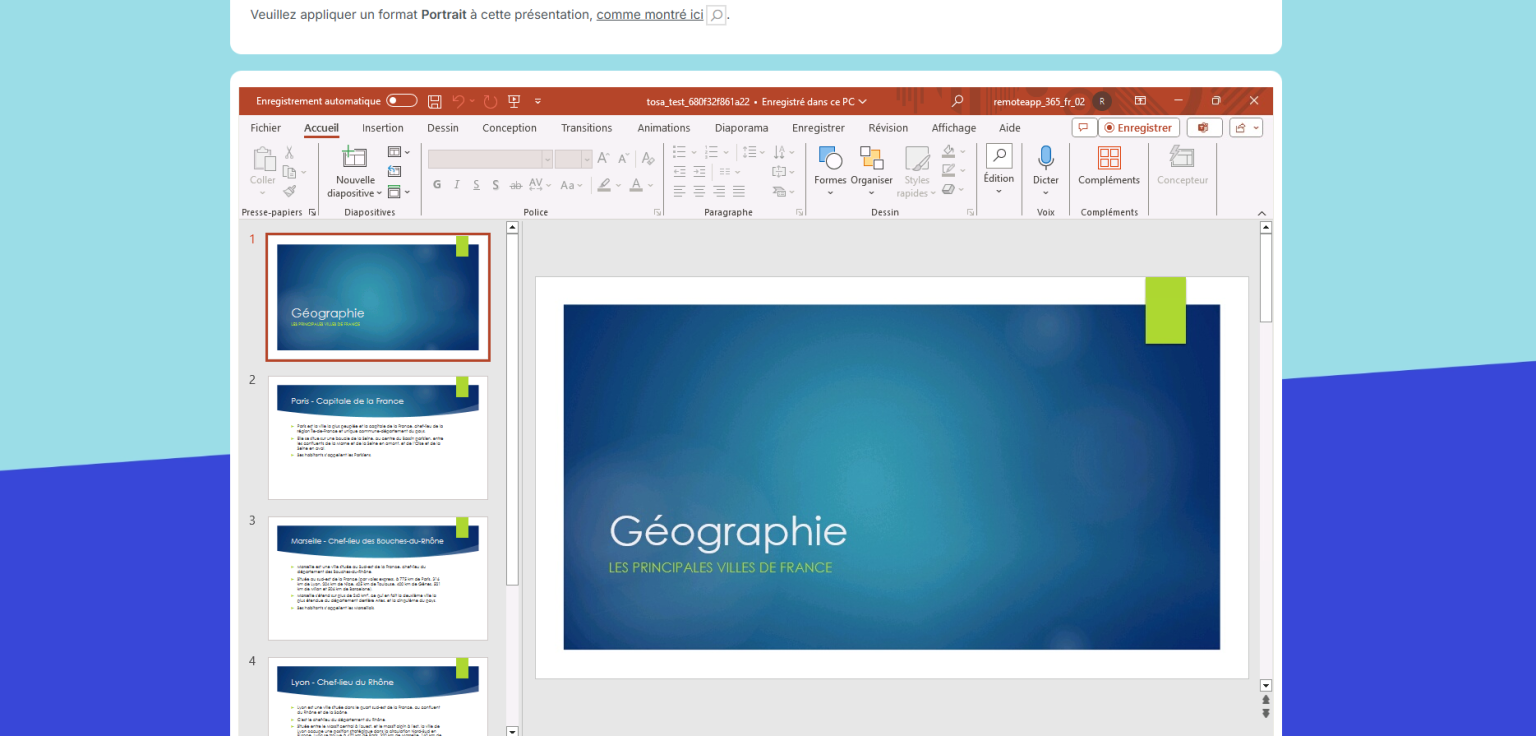Collapse the ribbon with the chevron
Screen dimensions: 1536x736
(x=1261, y=213)
